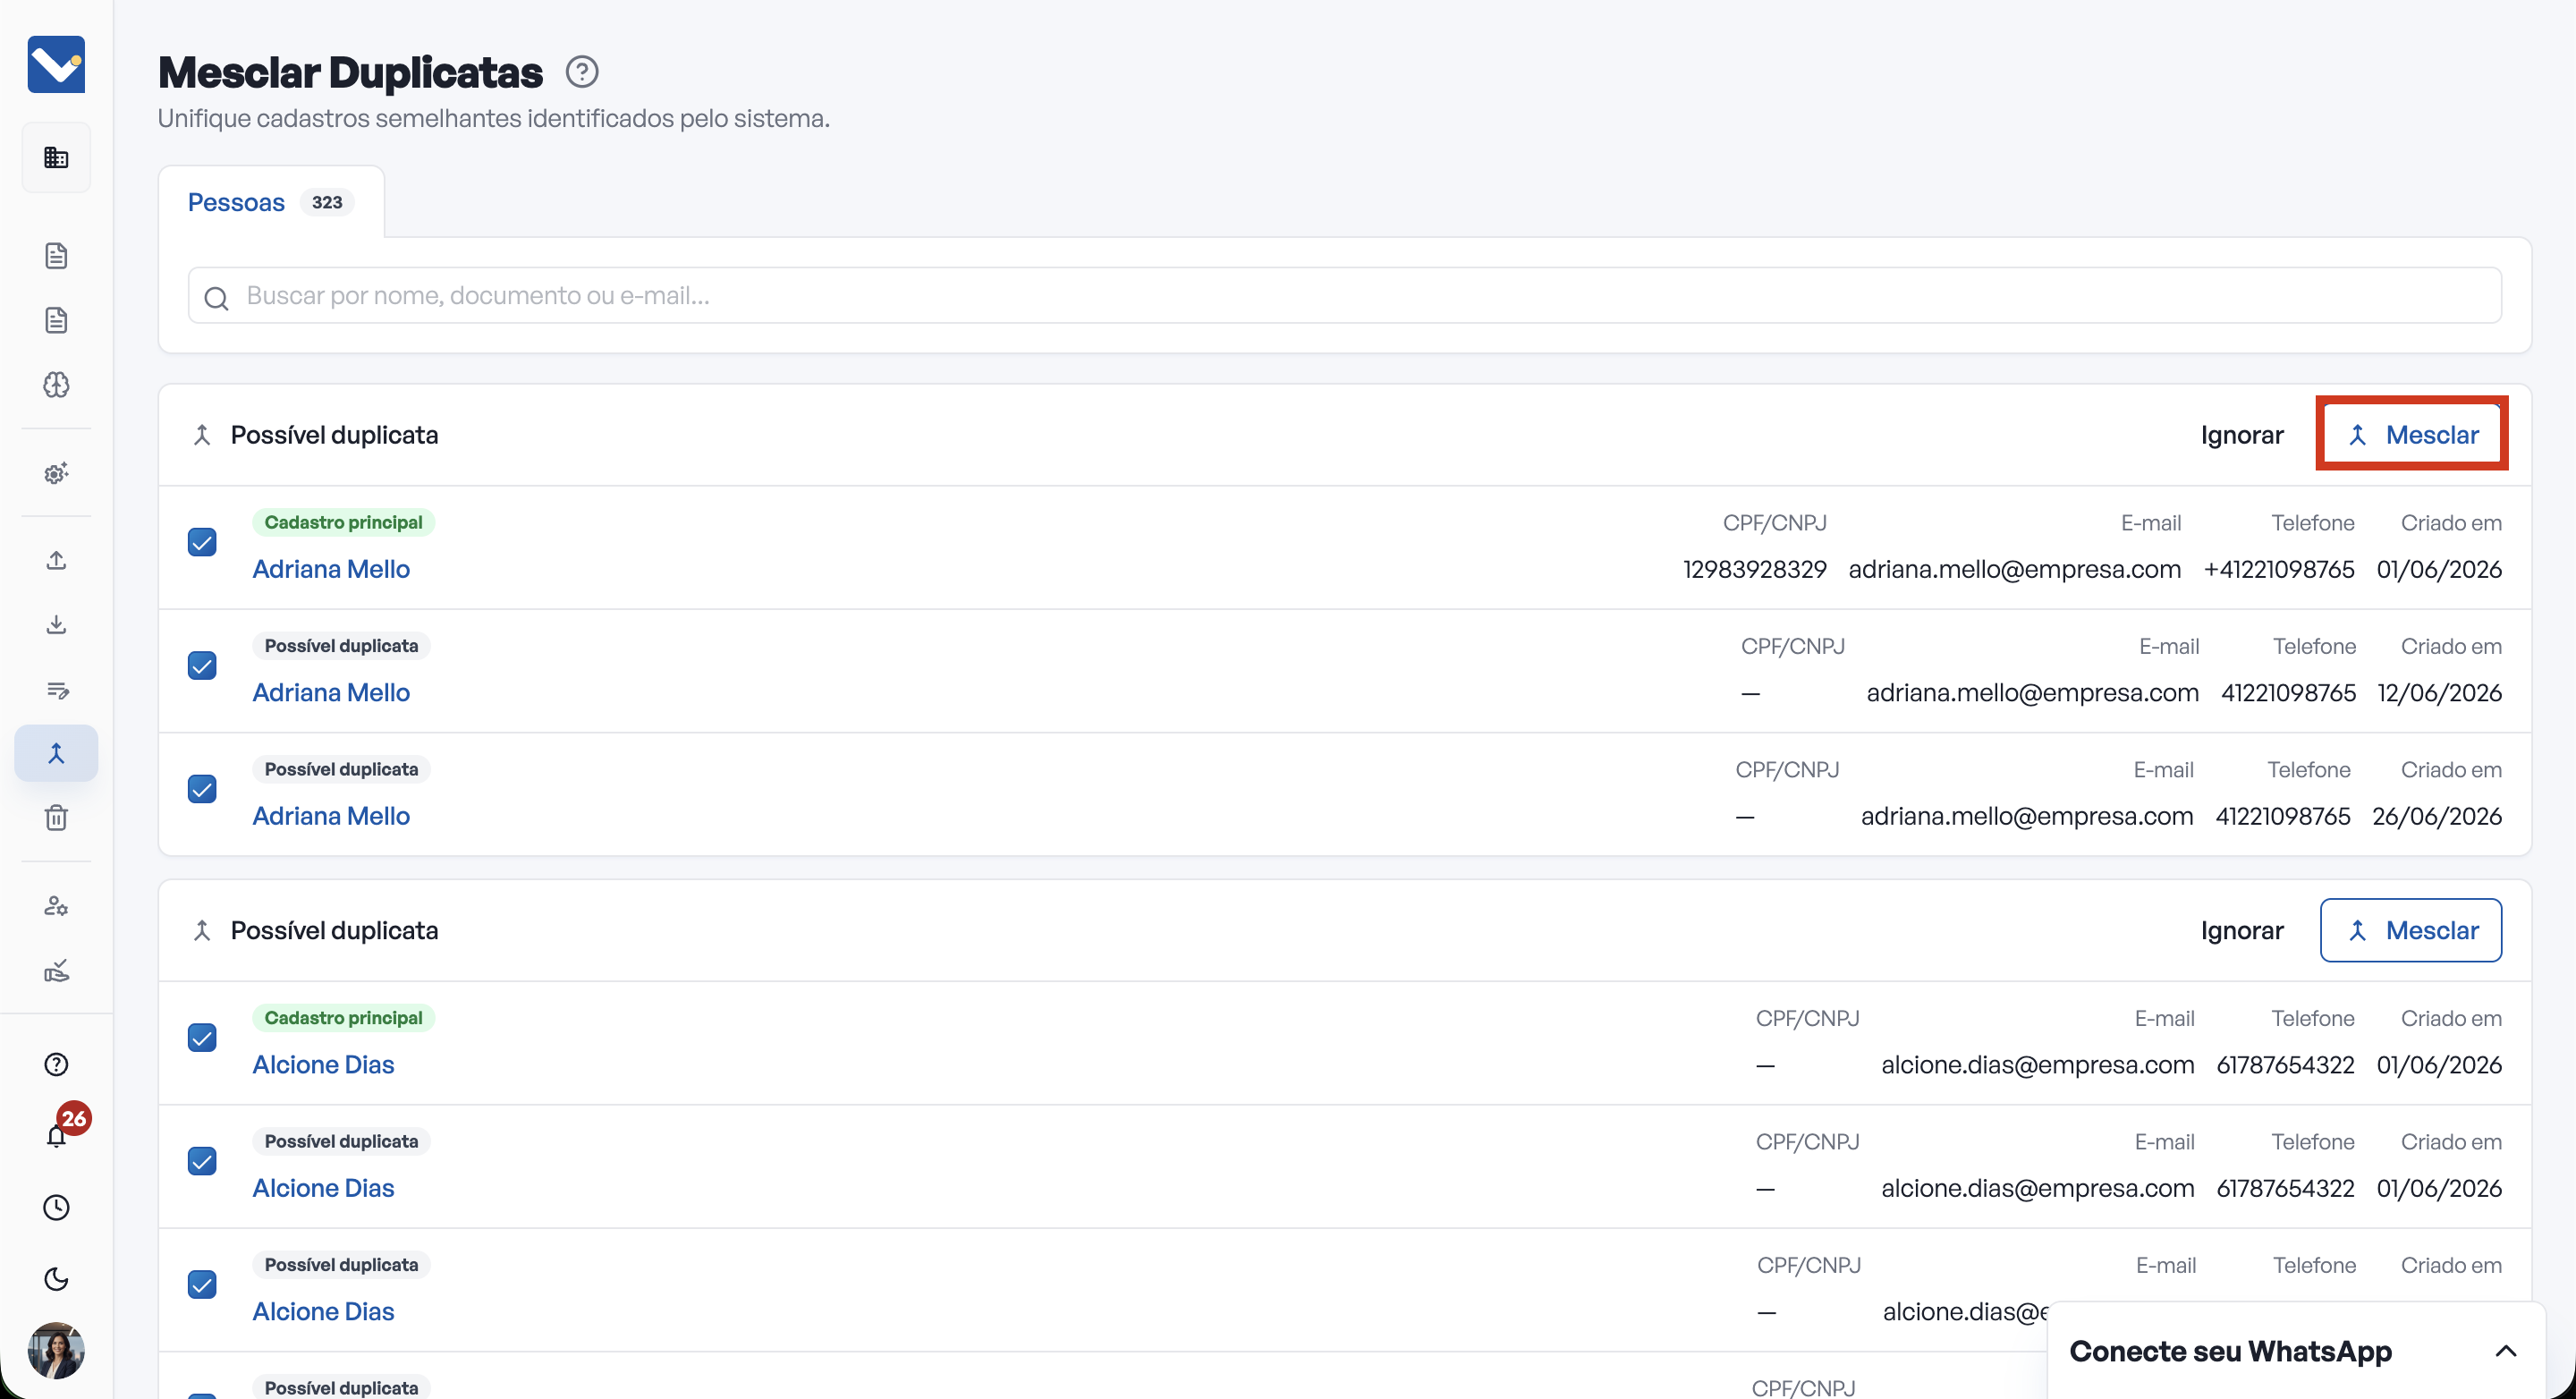Open the brain icon in the sidebar
The image size is (2576, 1399).
(x=56, y=385)
